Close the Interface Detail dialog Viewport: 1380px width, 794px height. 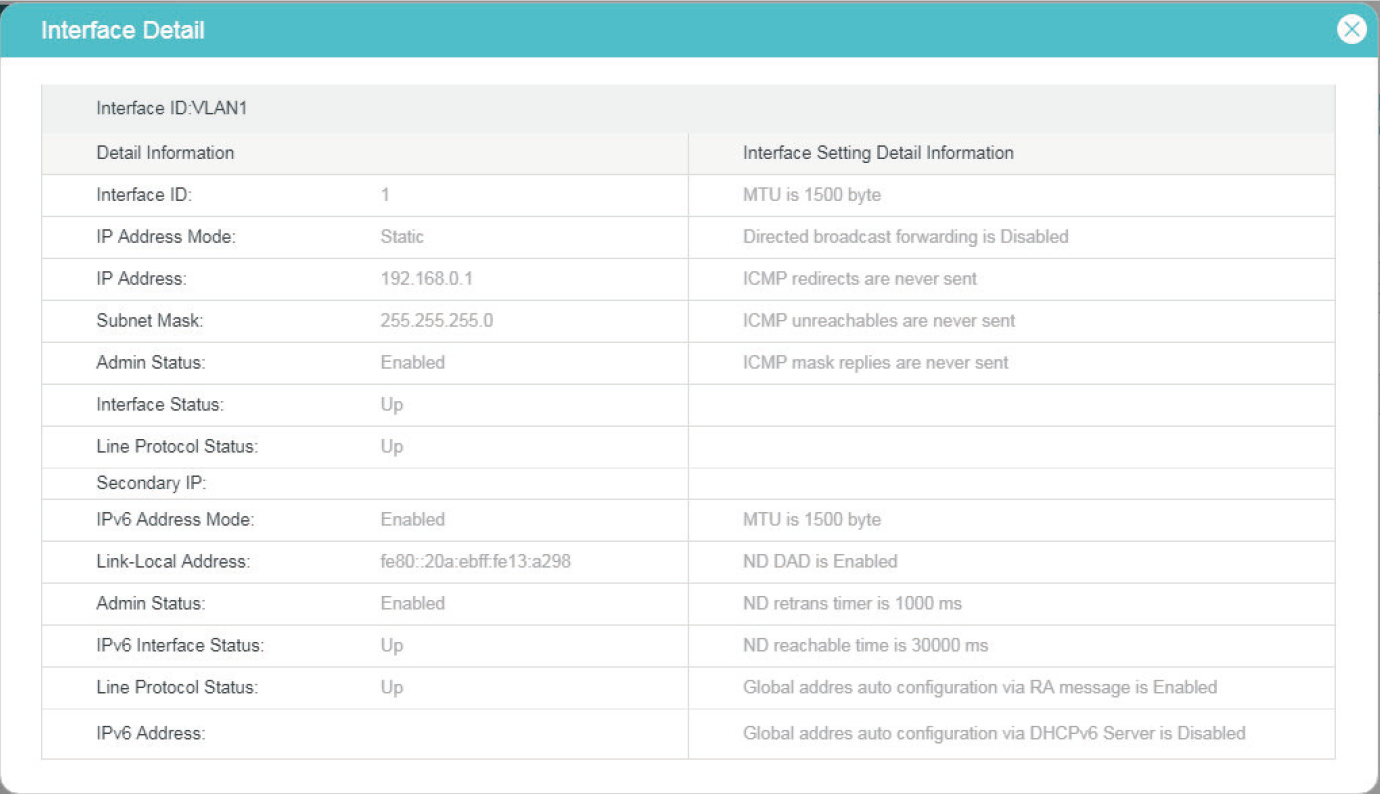[1351, 30]
